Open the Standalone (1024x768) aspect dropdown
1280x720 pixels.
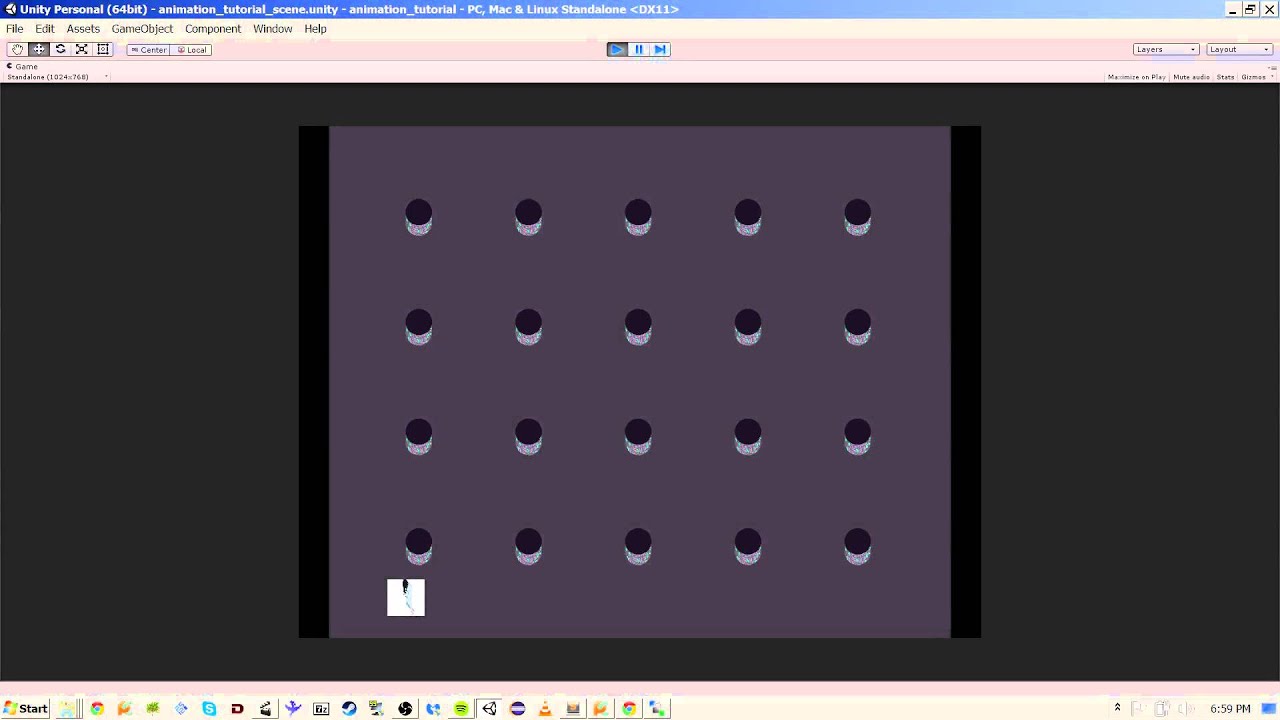[x=57, y=77]
